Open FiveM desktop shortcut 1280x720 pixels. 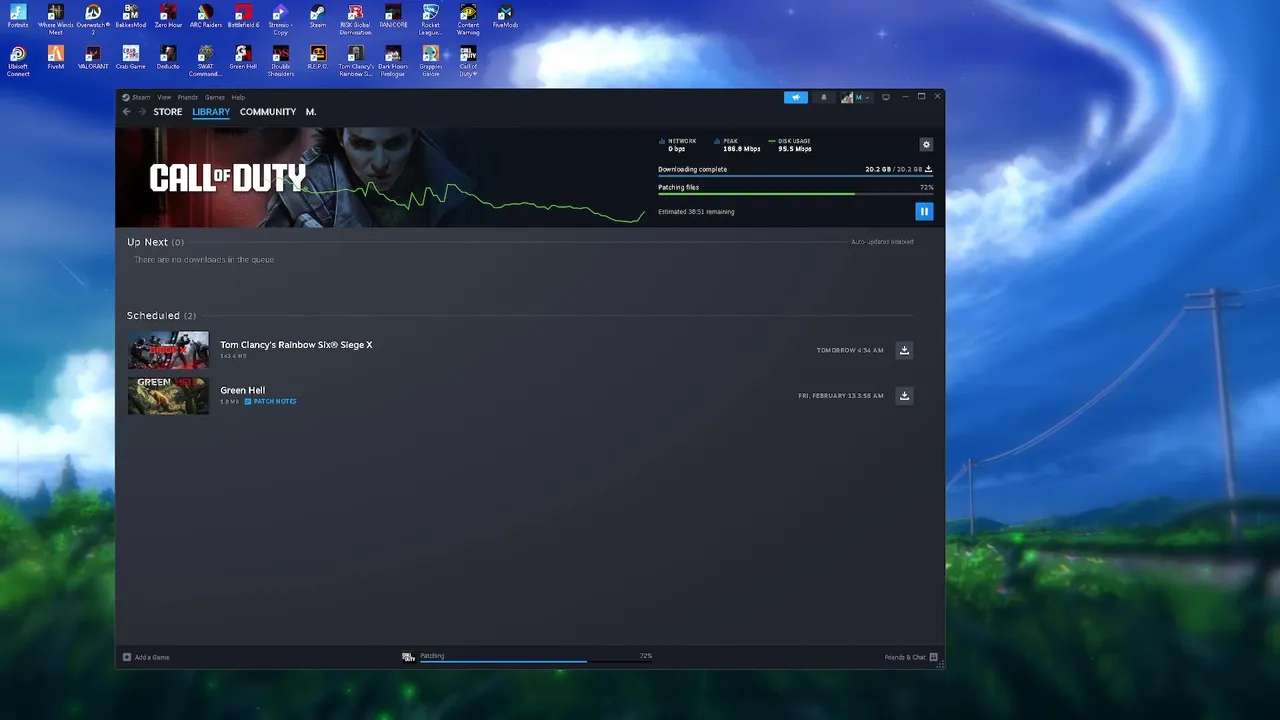click(55, 58)
